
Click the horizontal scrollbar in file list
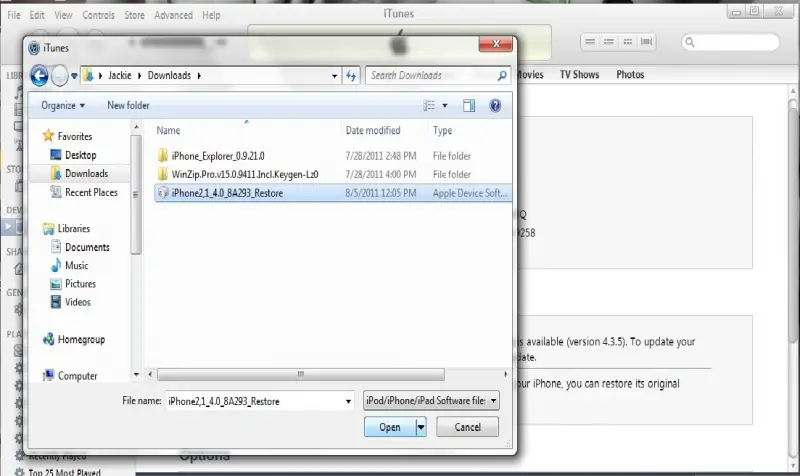coord(301,374)
